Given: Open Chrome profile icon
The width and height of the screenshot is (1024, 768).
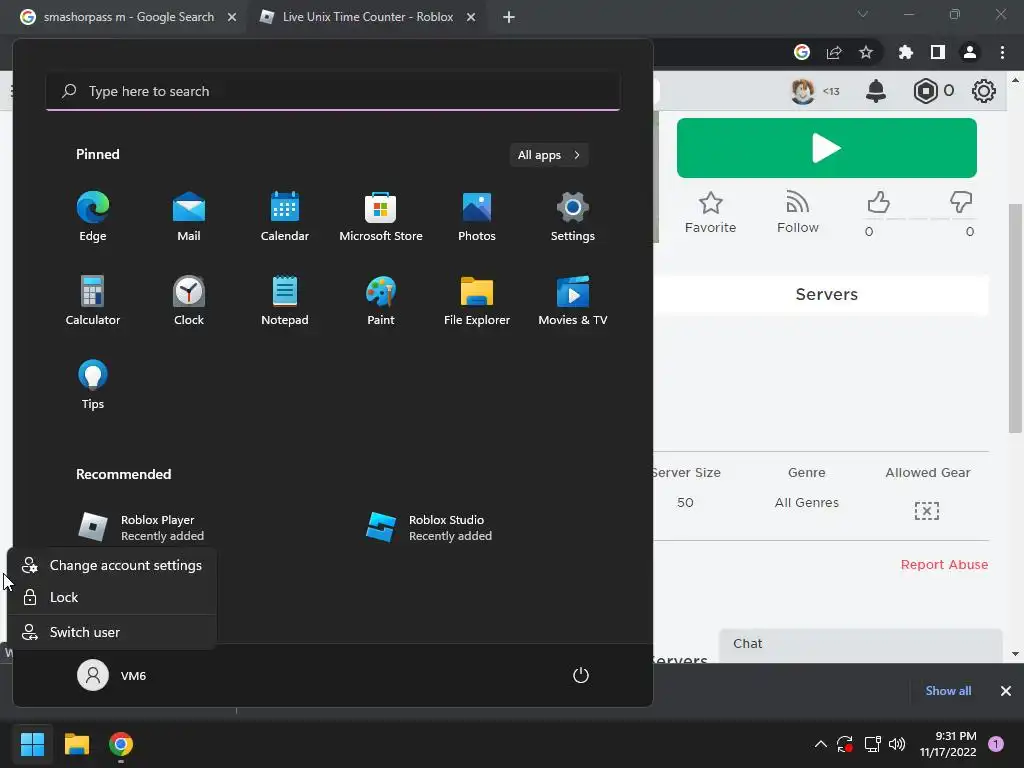Looking at the screenshot, I should click(x=970, y=52).
